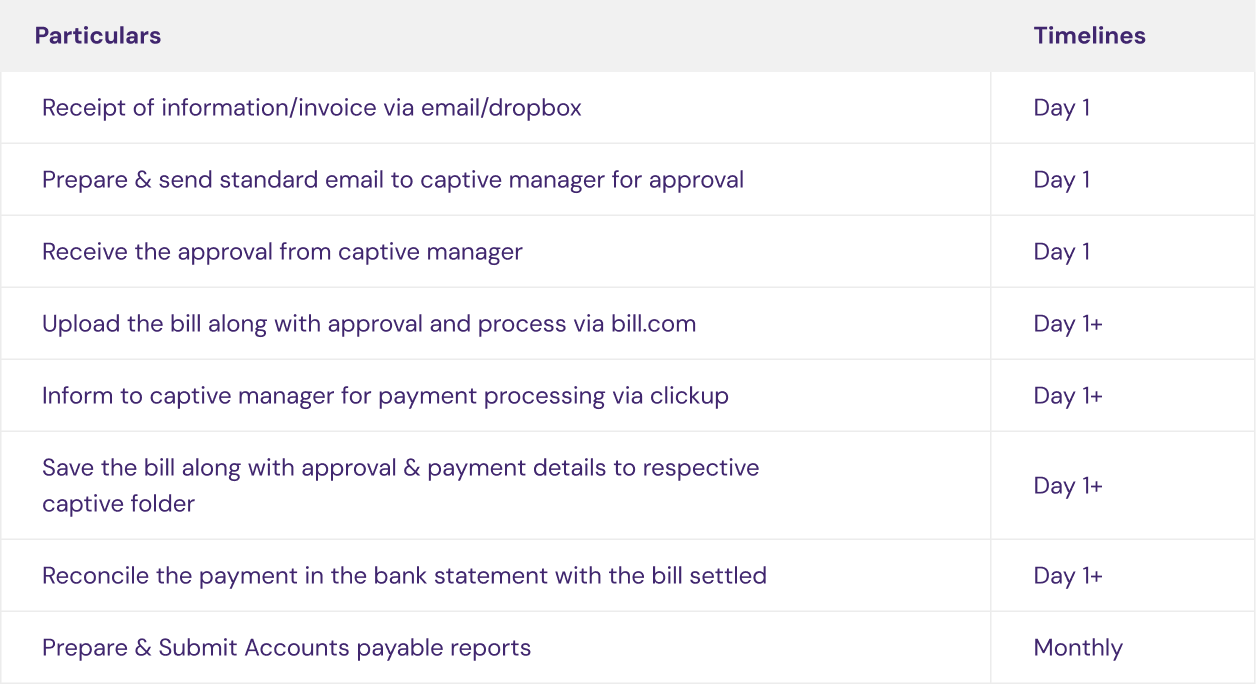Select the row for sending standard email to captive manager

pyautogui.click(x=392, y=179)
